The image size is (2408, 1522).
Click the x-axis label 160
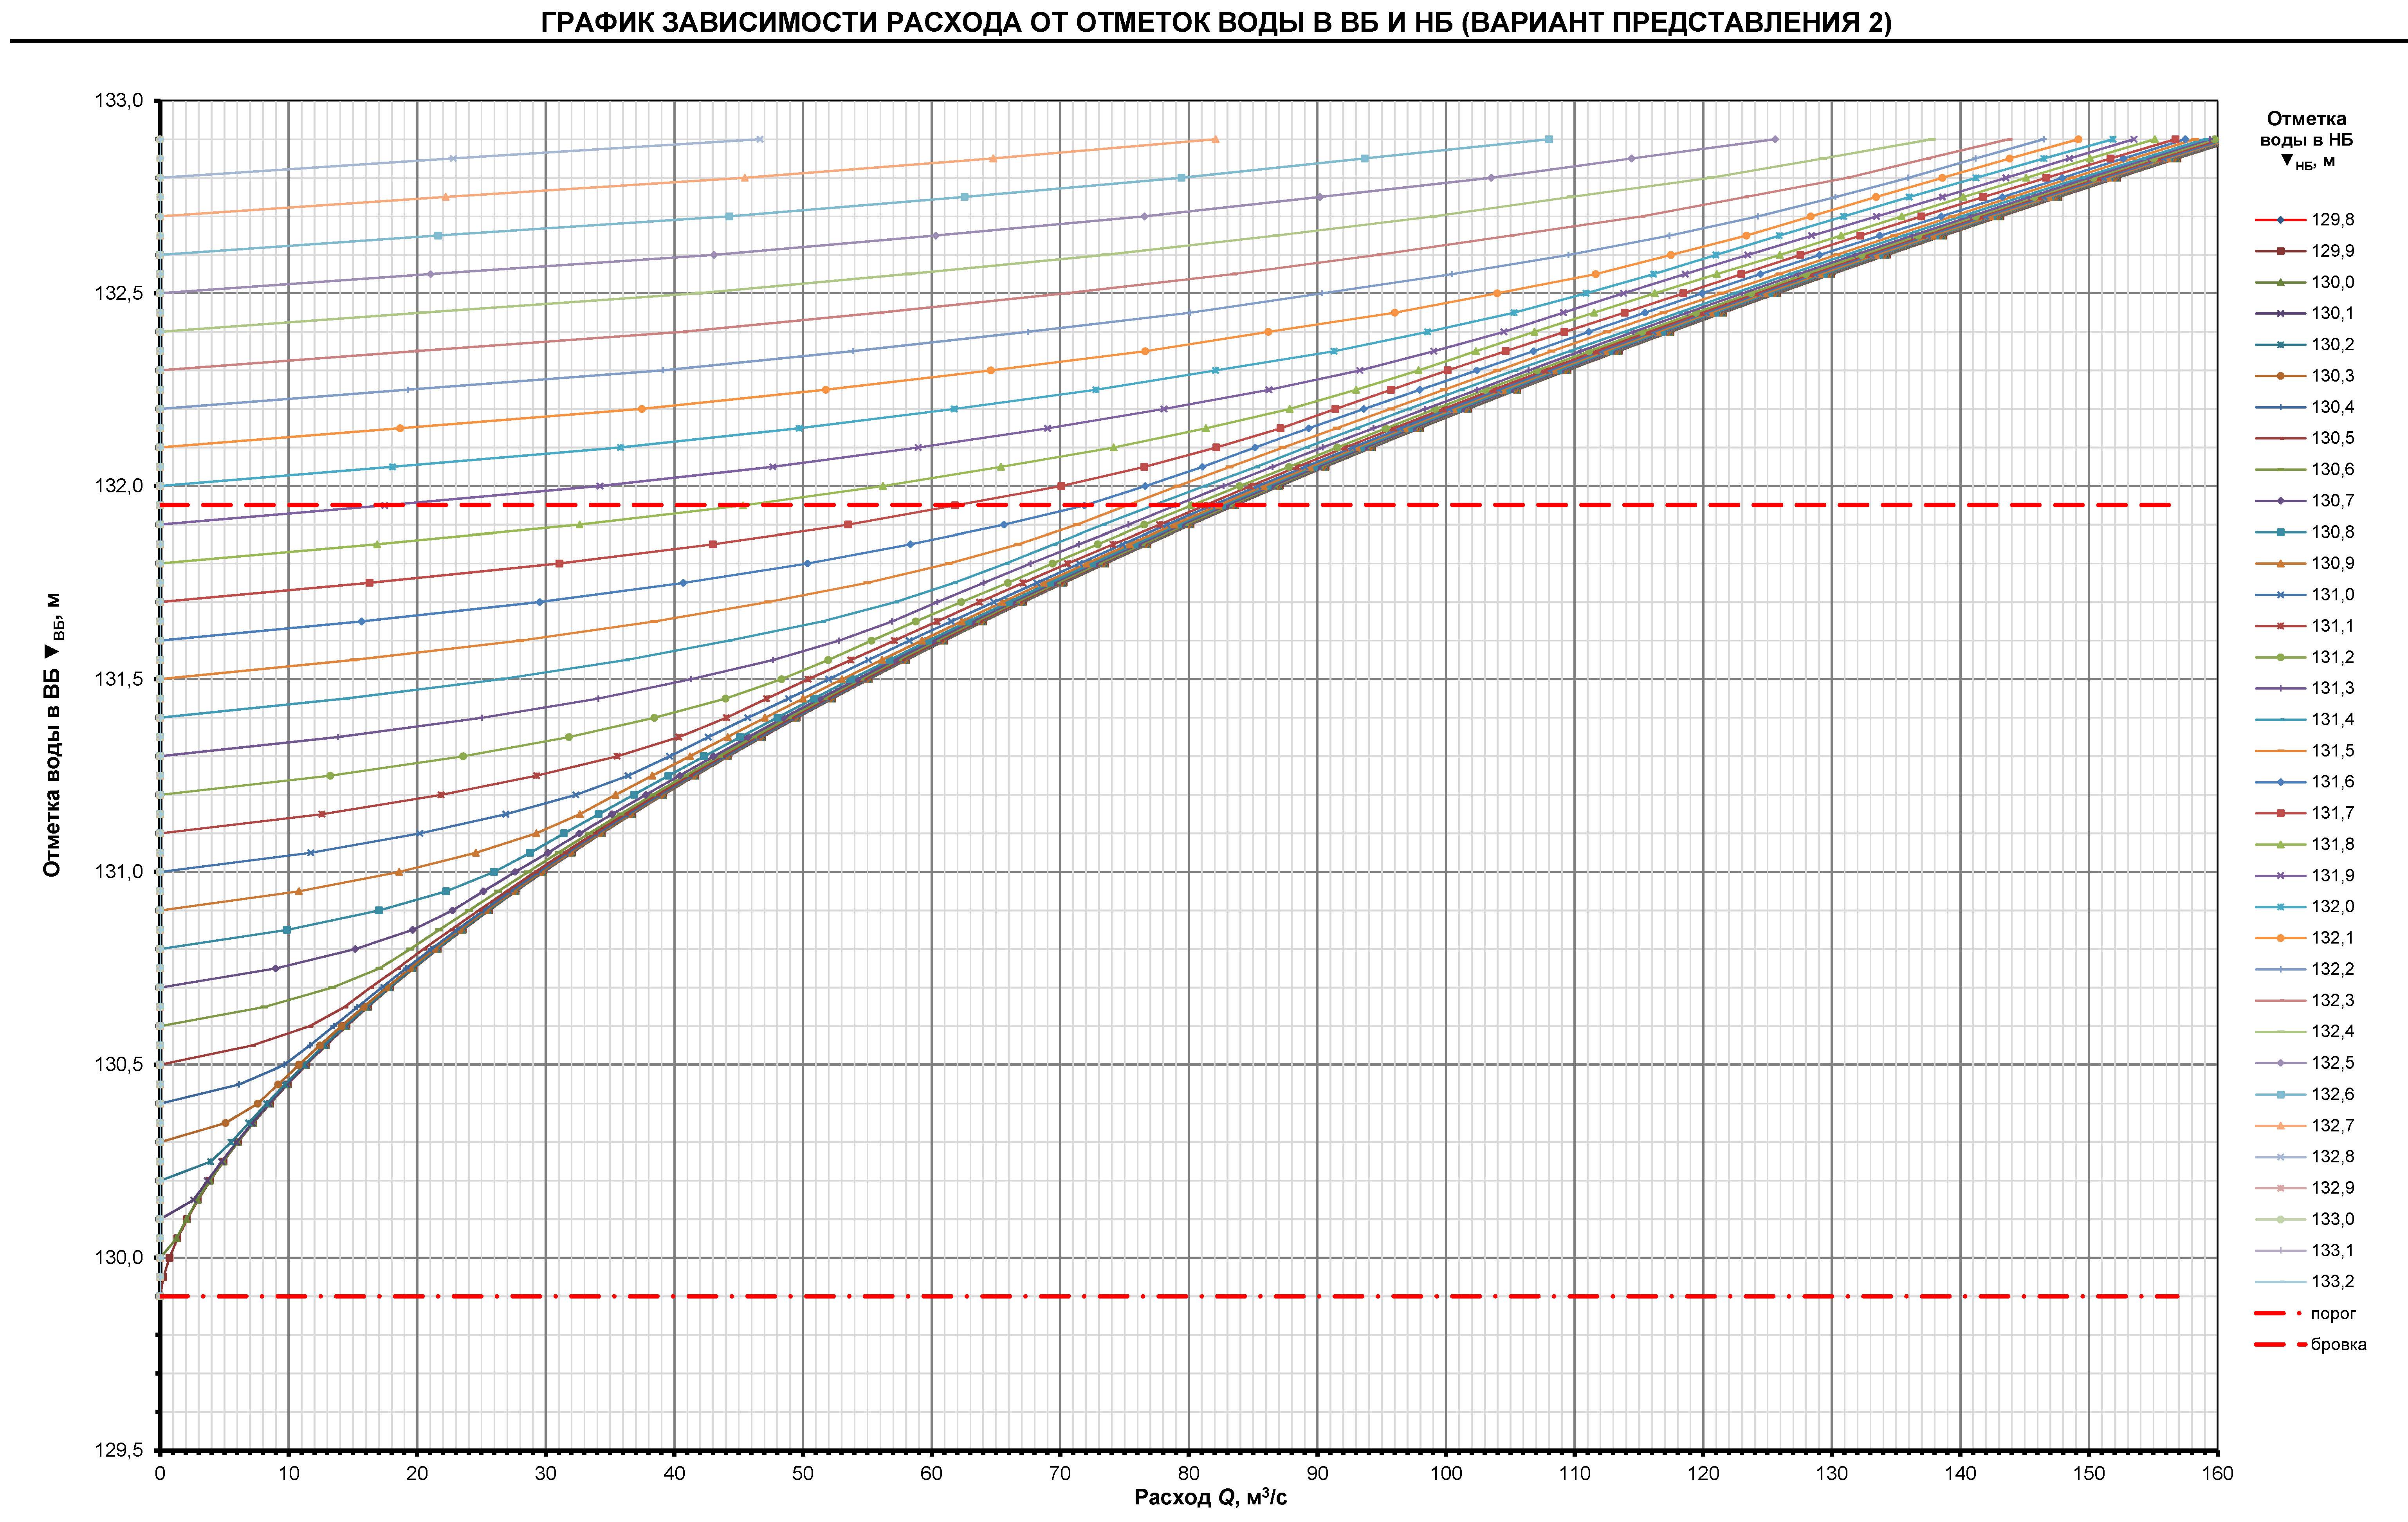point(2218,1473)
